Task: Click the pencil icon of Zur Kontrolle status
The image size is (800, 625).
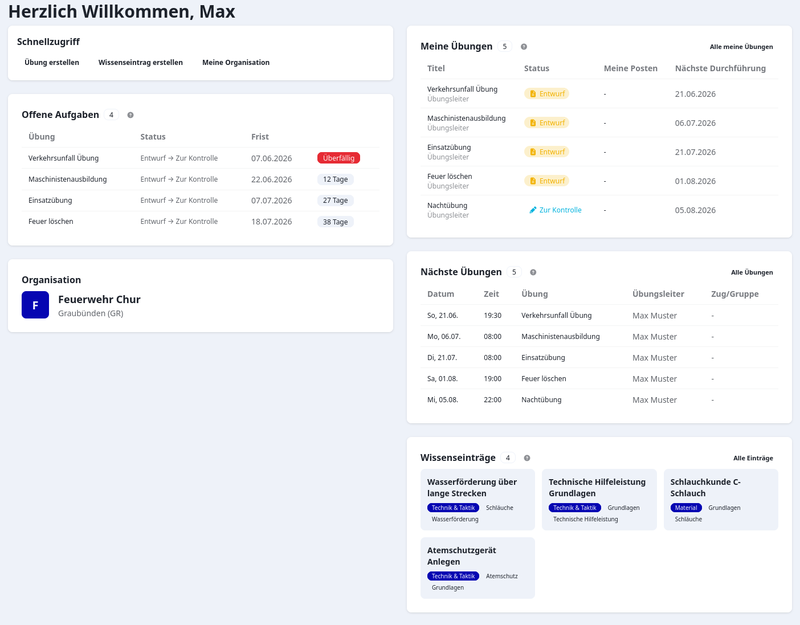Action: [533, 210]
